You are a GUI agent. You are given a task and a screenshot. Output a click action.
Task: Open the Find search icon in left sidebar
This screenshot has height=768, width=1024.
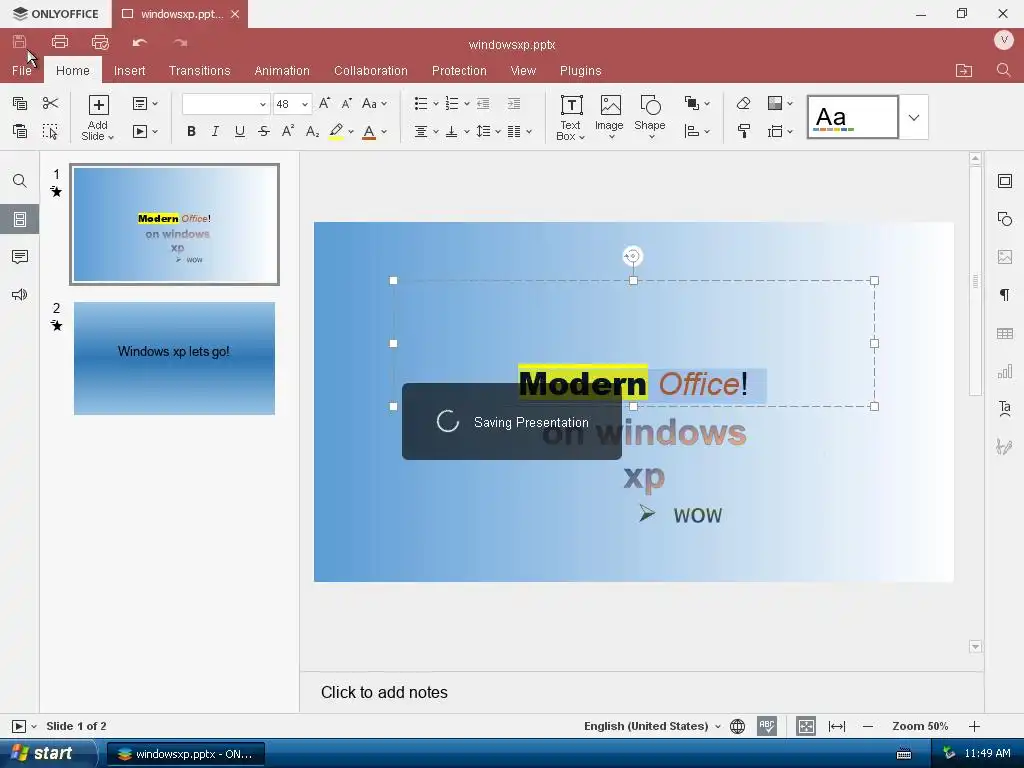[x=20, y=181]
